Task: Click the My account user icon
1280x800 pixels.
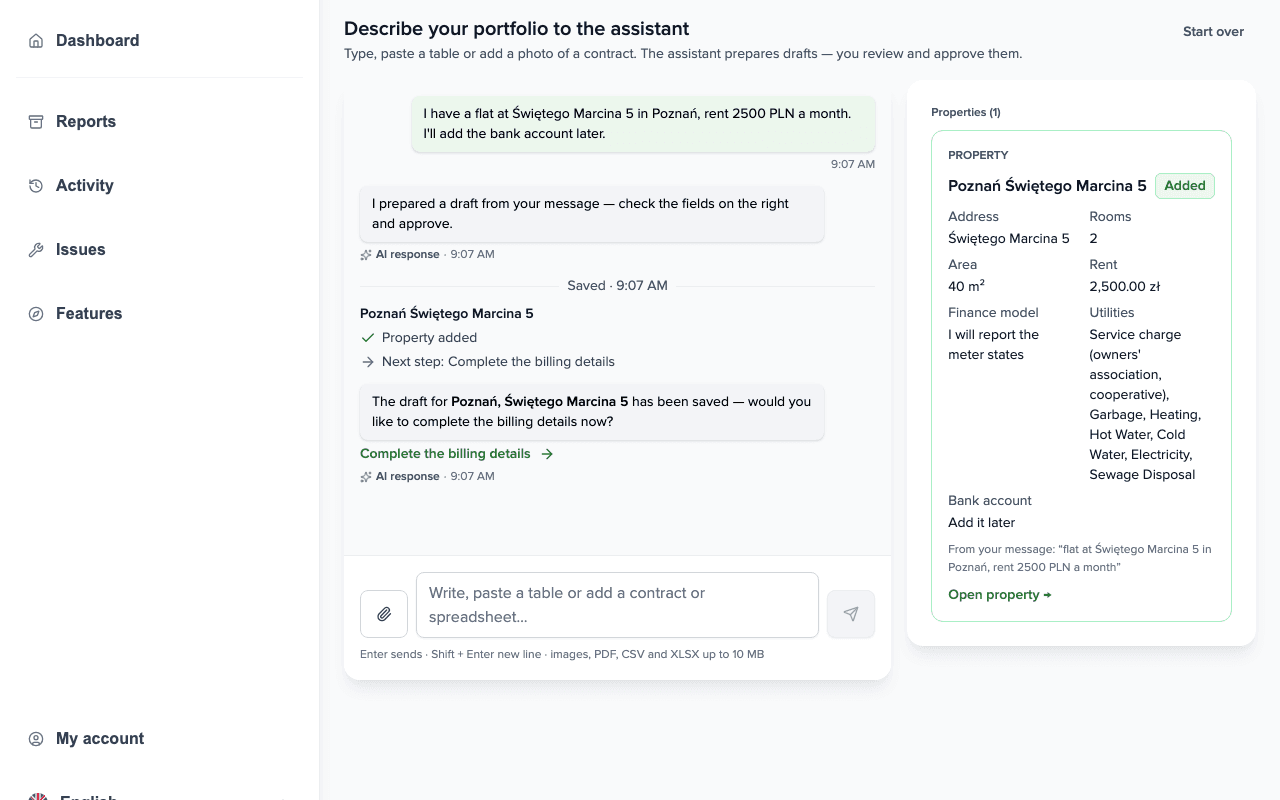Action: [36, 739]
